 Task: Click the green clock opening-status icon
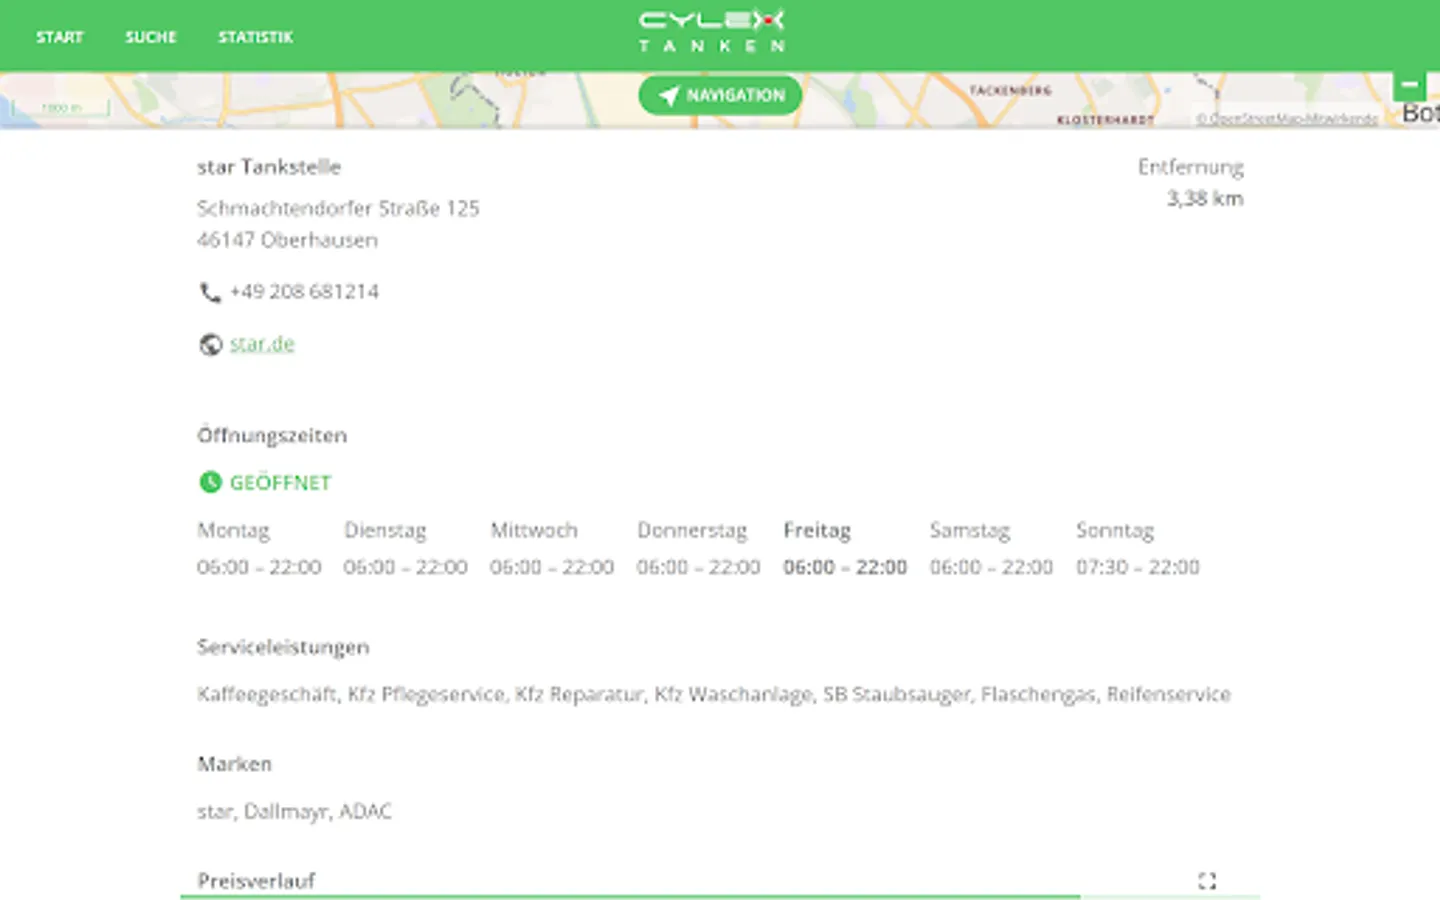(210, 482)
